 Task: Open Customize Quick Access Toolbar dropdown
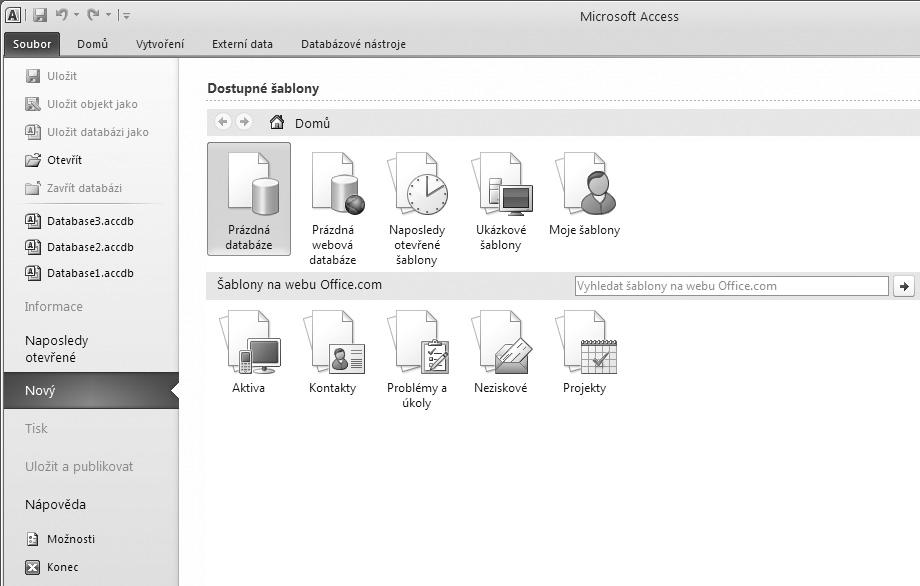[x=126, y=16]
